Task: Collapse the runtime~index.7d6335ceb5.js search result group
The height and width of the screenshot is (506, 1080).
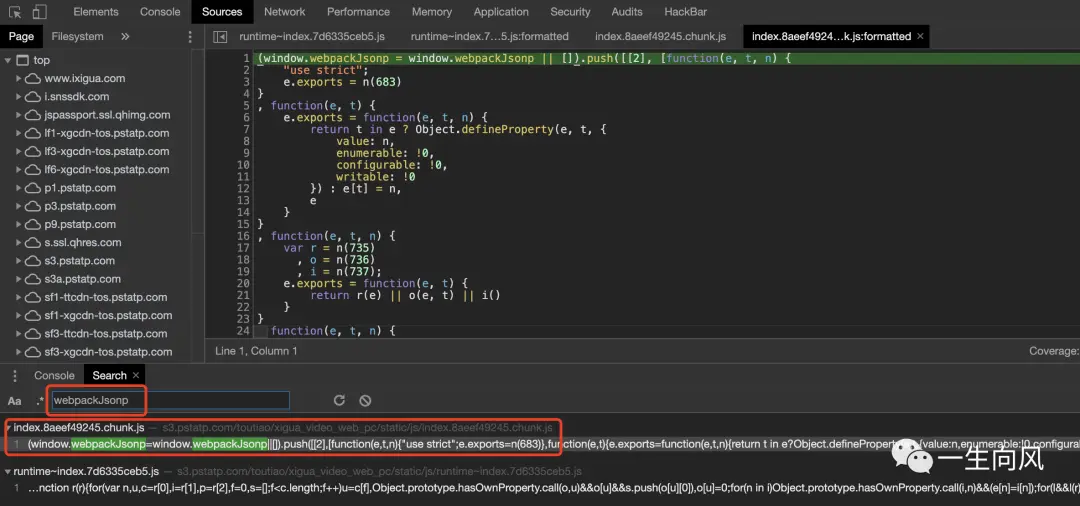Action: [8, 472]
